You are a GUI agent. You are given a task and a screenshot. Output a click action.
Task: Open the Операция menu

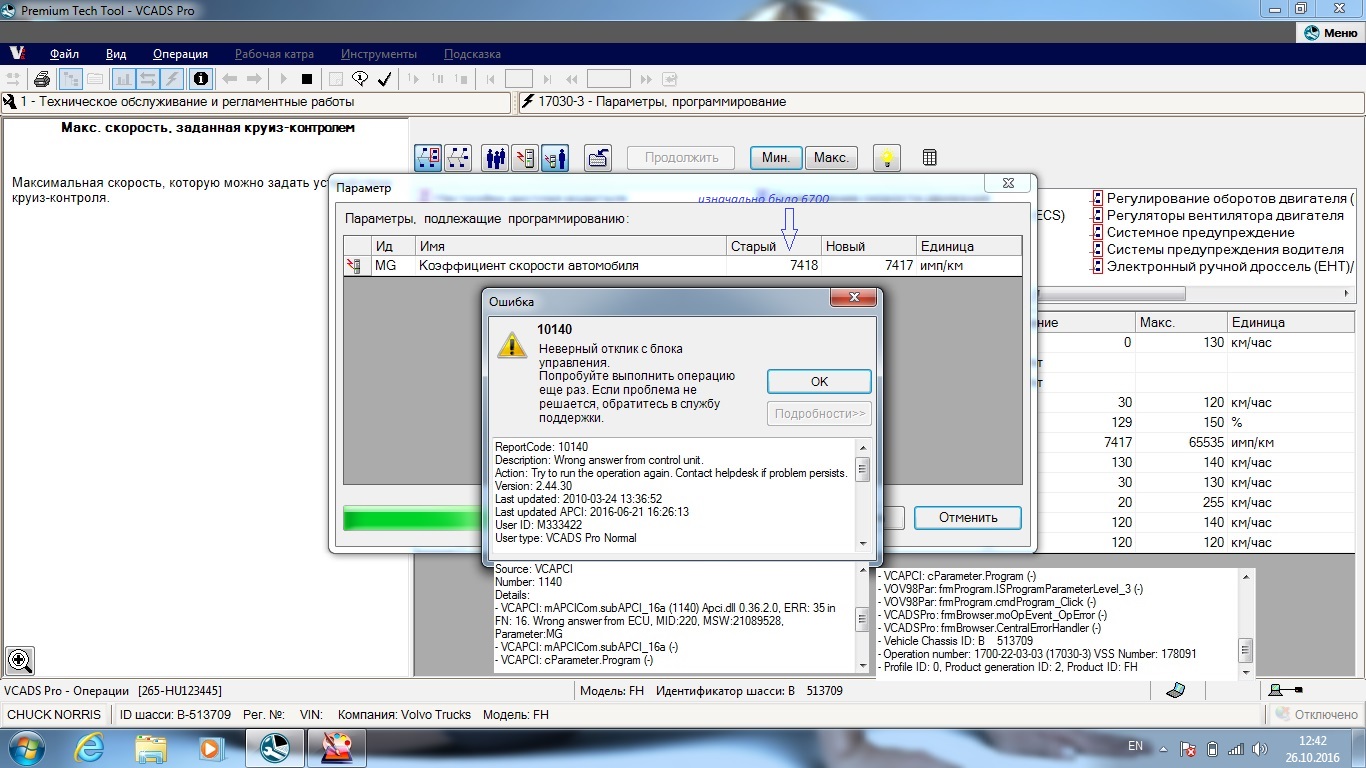point(180,54)
